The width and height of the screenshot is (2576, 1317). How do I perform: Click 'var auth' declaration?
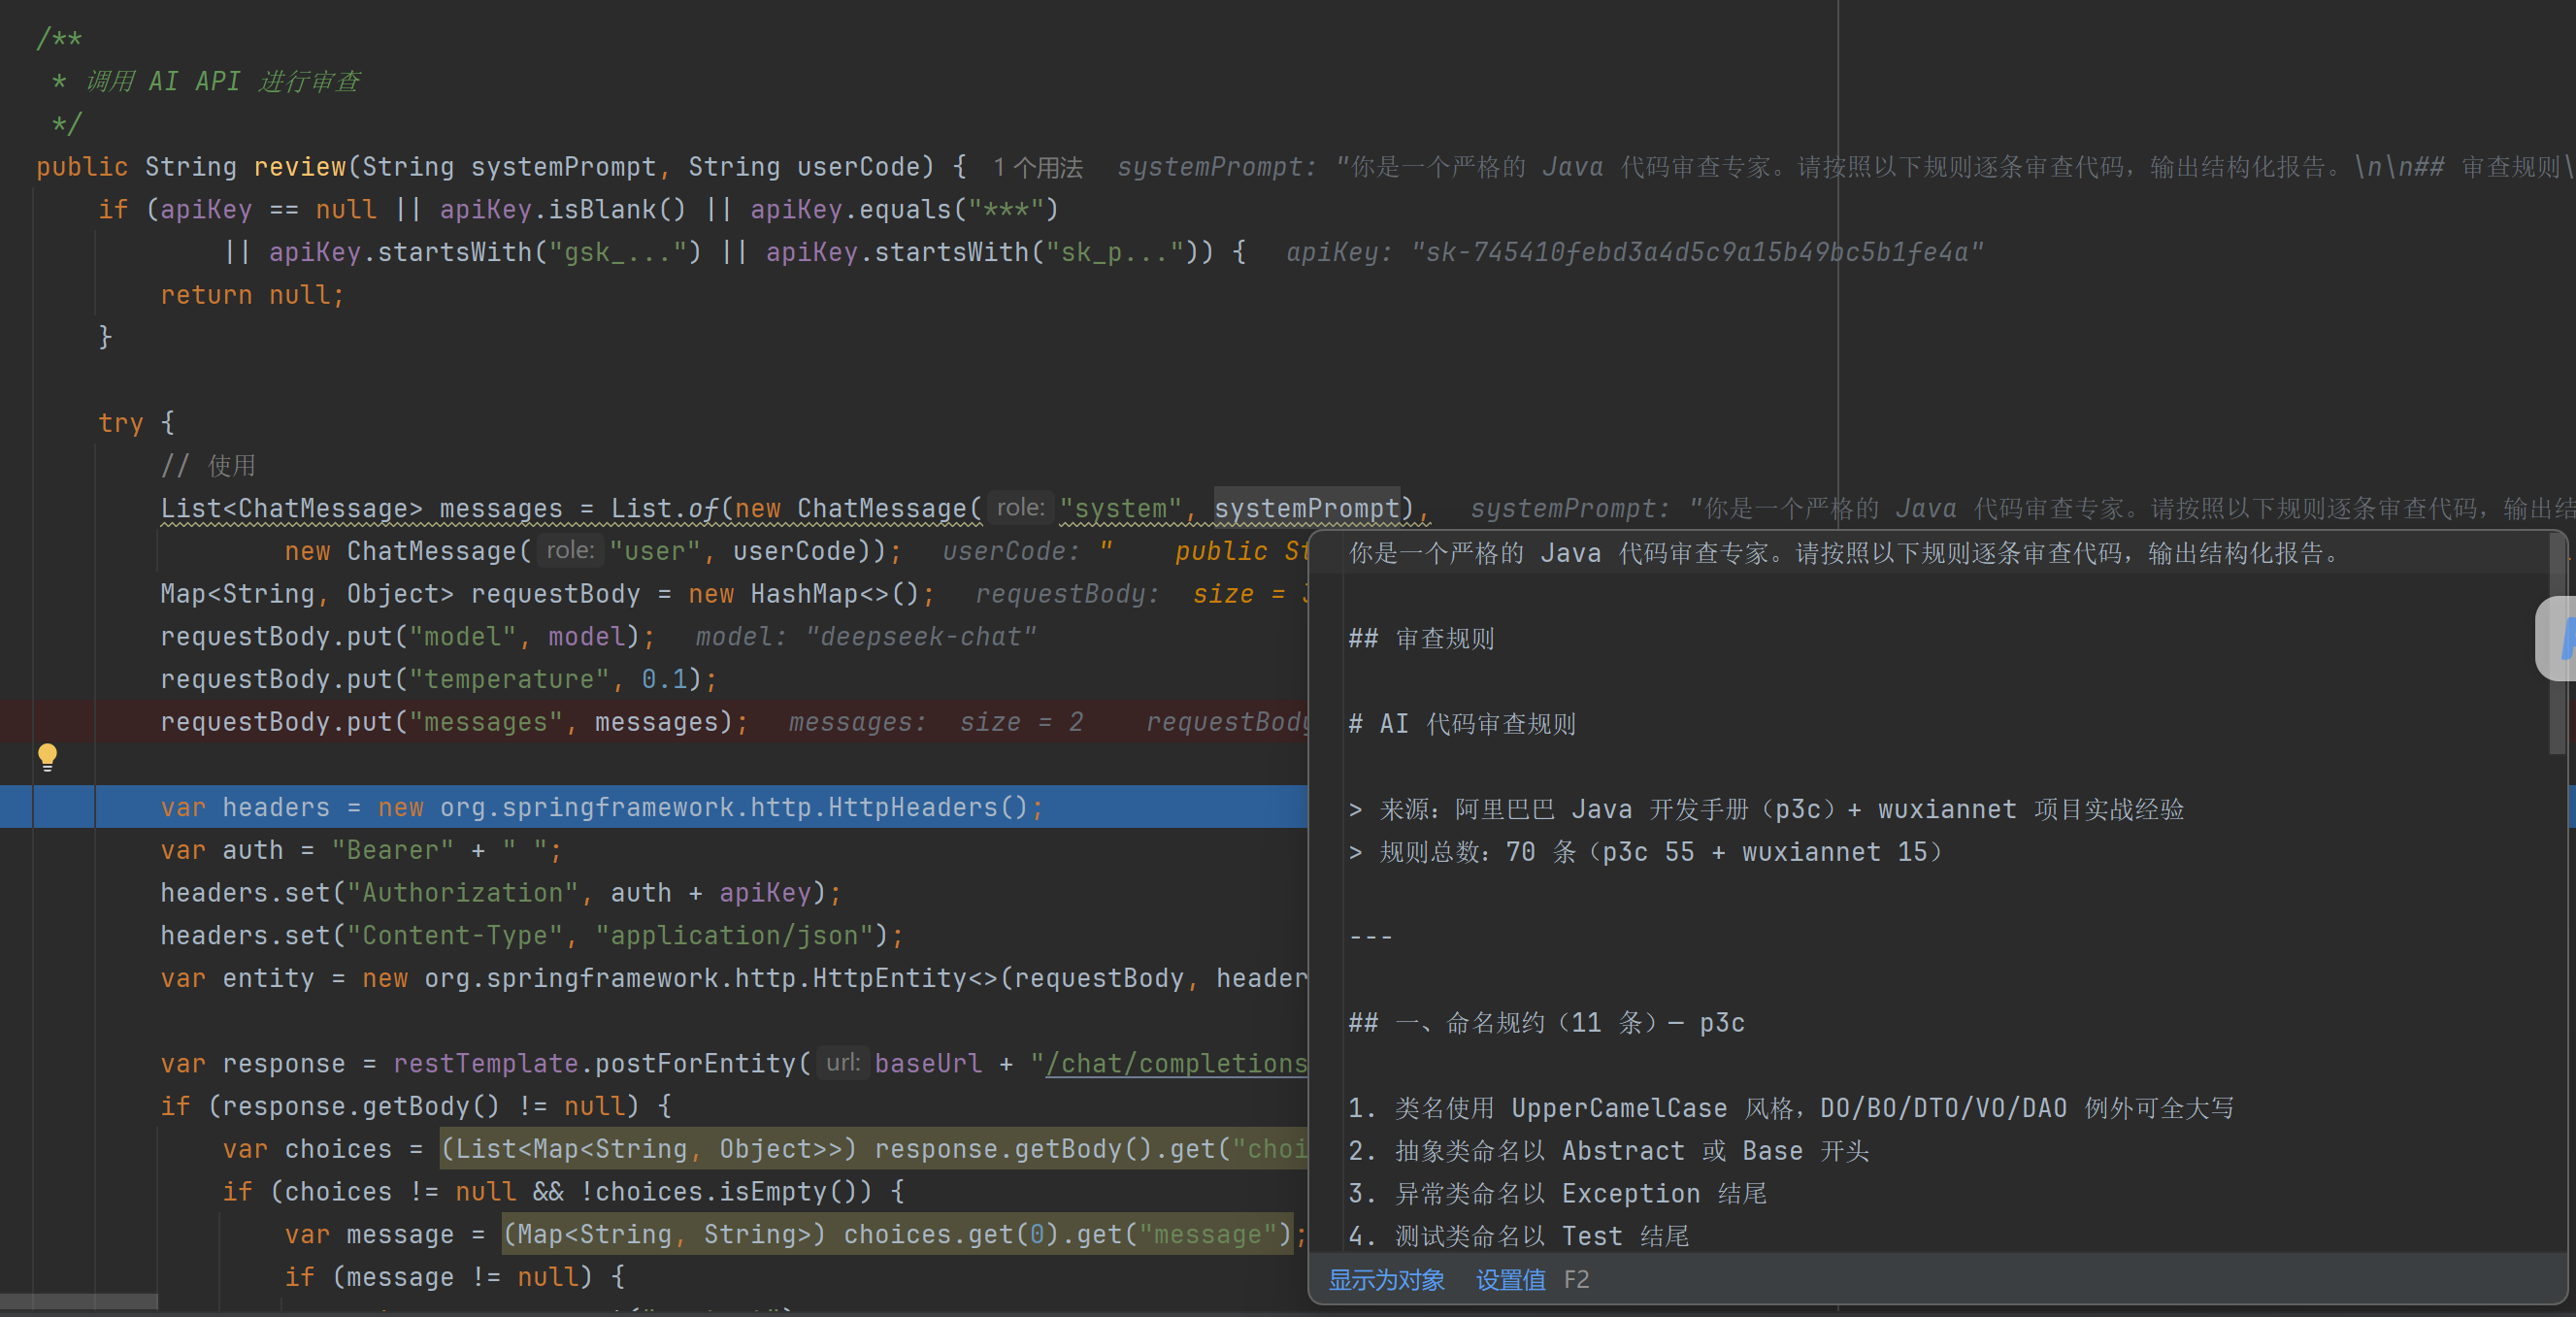pyautogui.click(x=222, y=850)
